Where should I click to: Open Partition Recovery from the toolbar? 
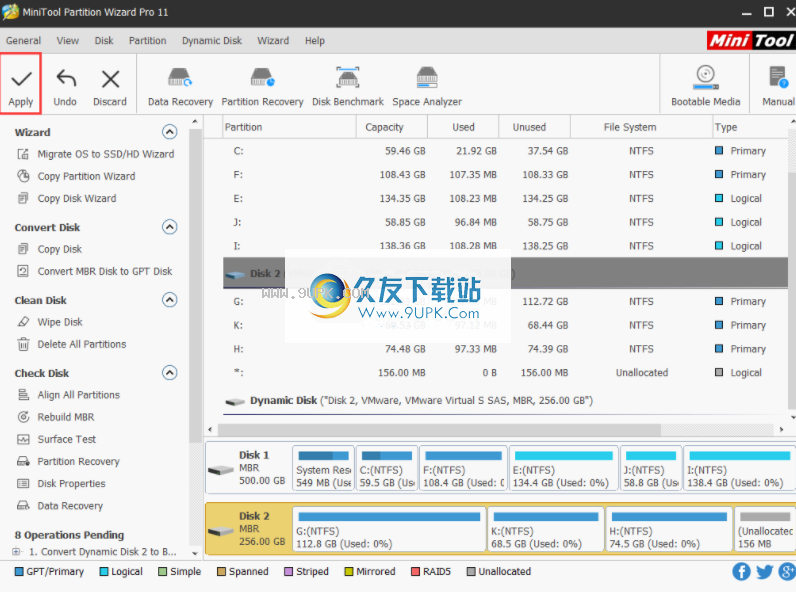click(262, 87)
